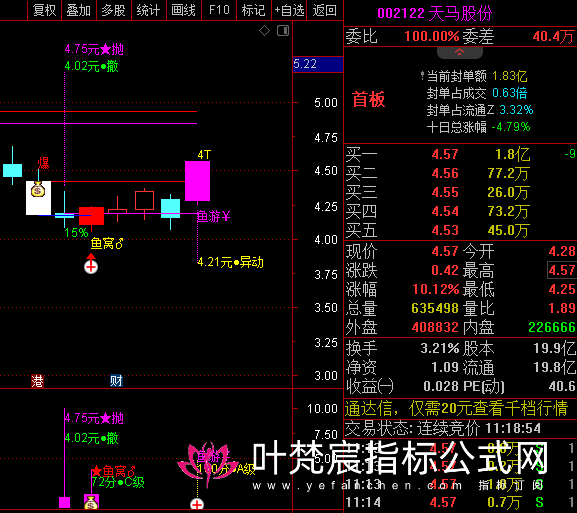Activate the 画线 drawing tool

(x=184, y=10)
